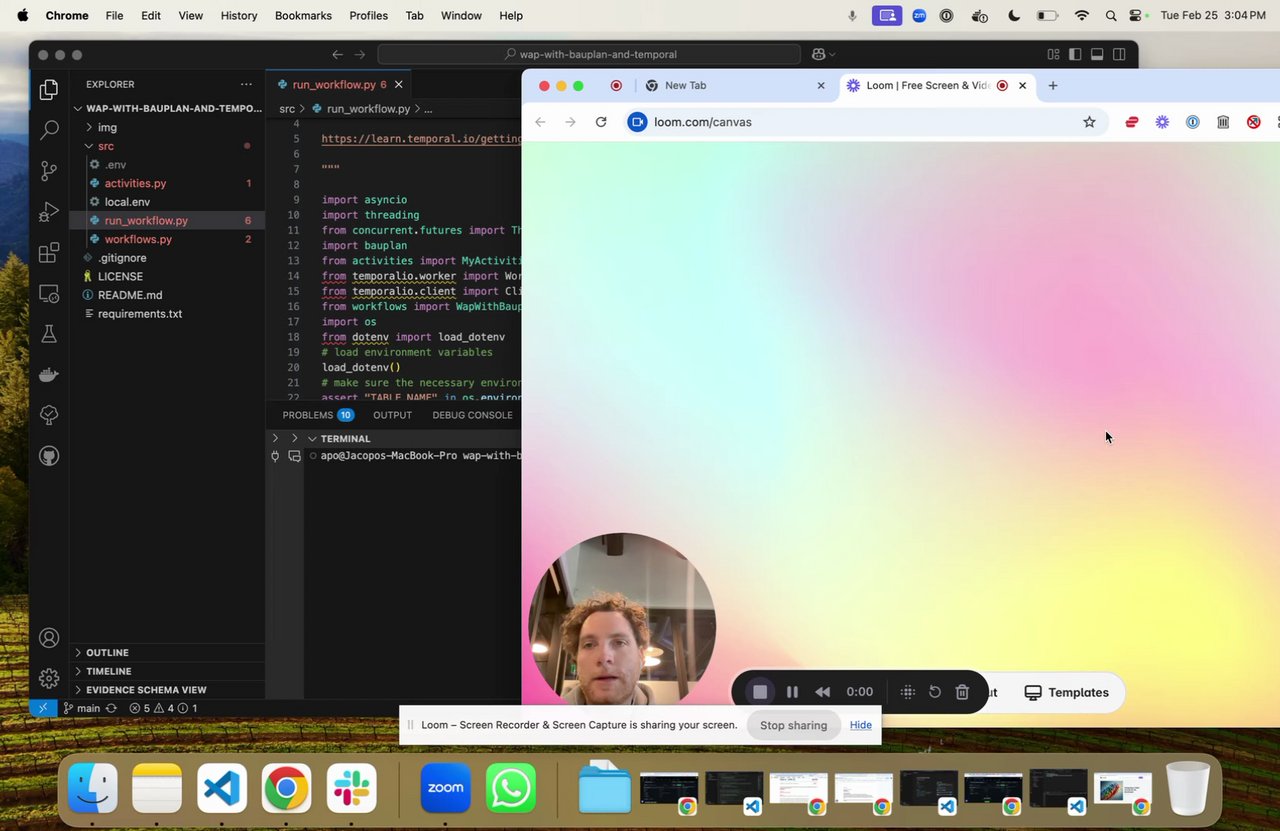Rewind the Loom recording
The height and width of the screenshot is (831, 1280).
823,692
